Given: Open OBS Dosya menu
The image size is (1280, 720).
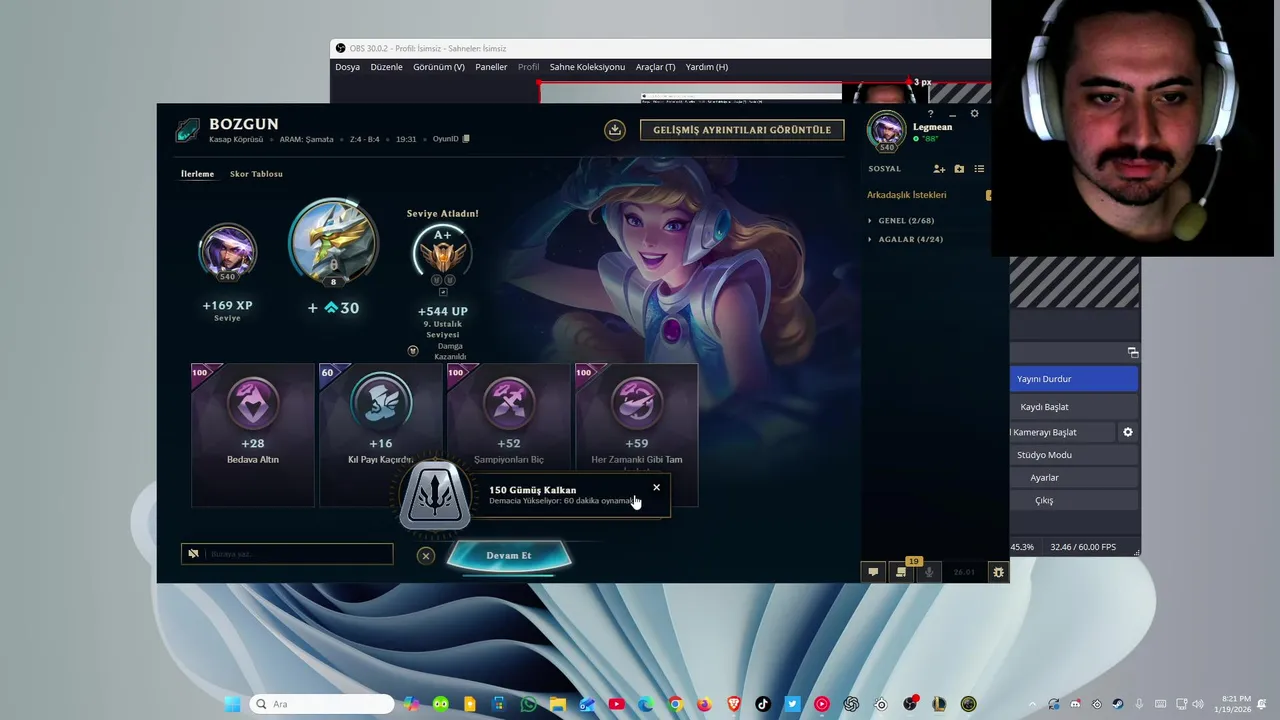Looking at the screenshot, I should [347, 67].
